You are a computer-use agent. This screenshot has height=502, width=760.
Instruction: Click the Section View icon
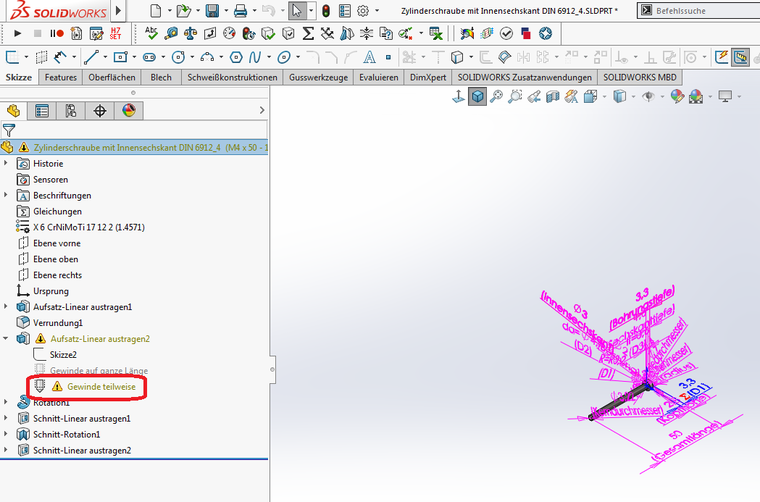[x=553, y=96]
